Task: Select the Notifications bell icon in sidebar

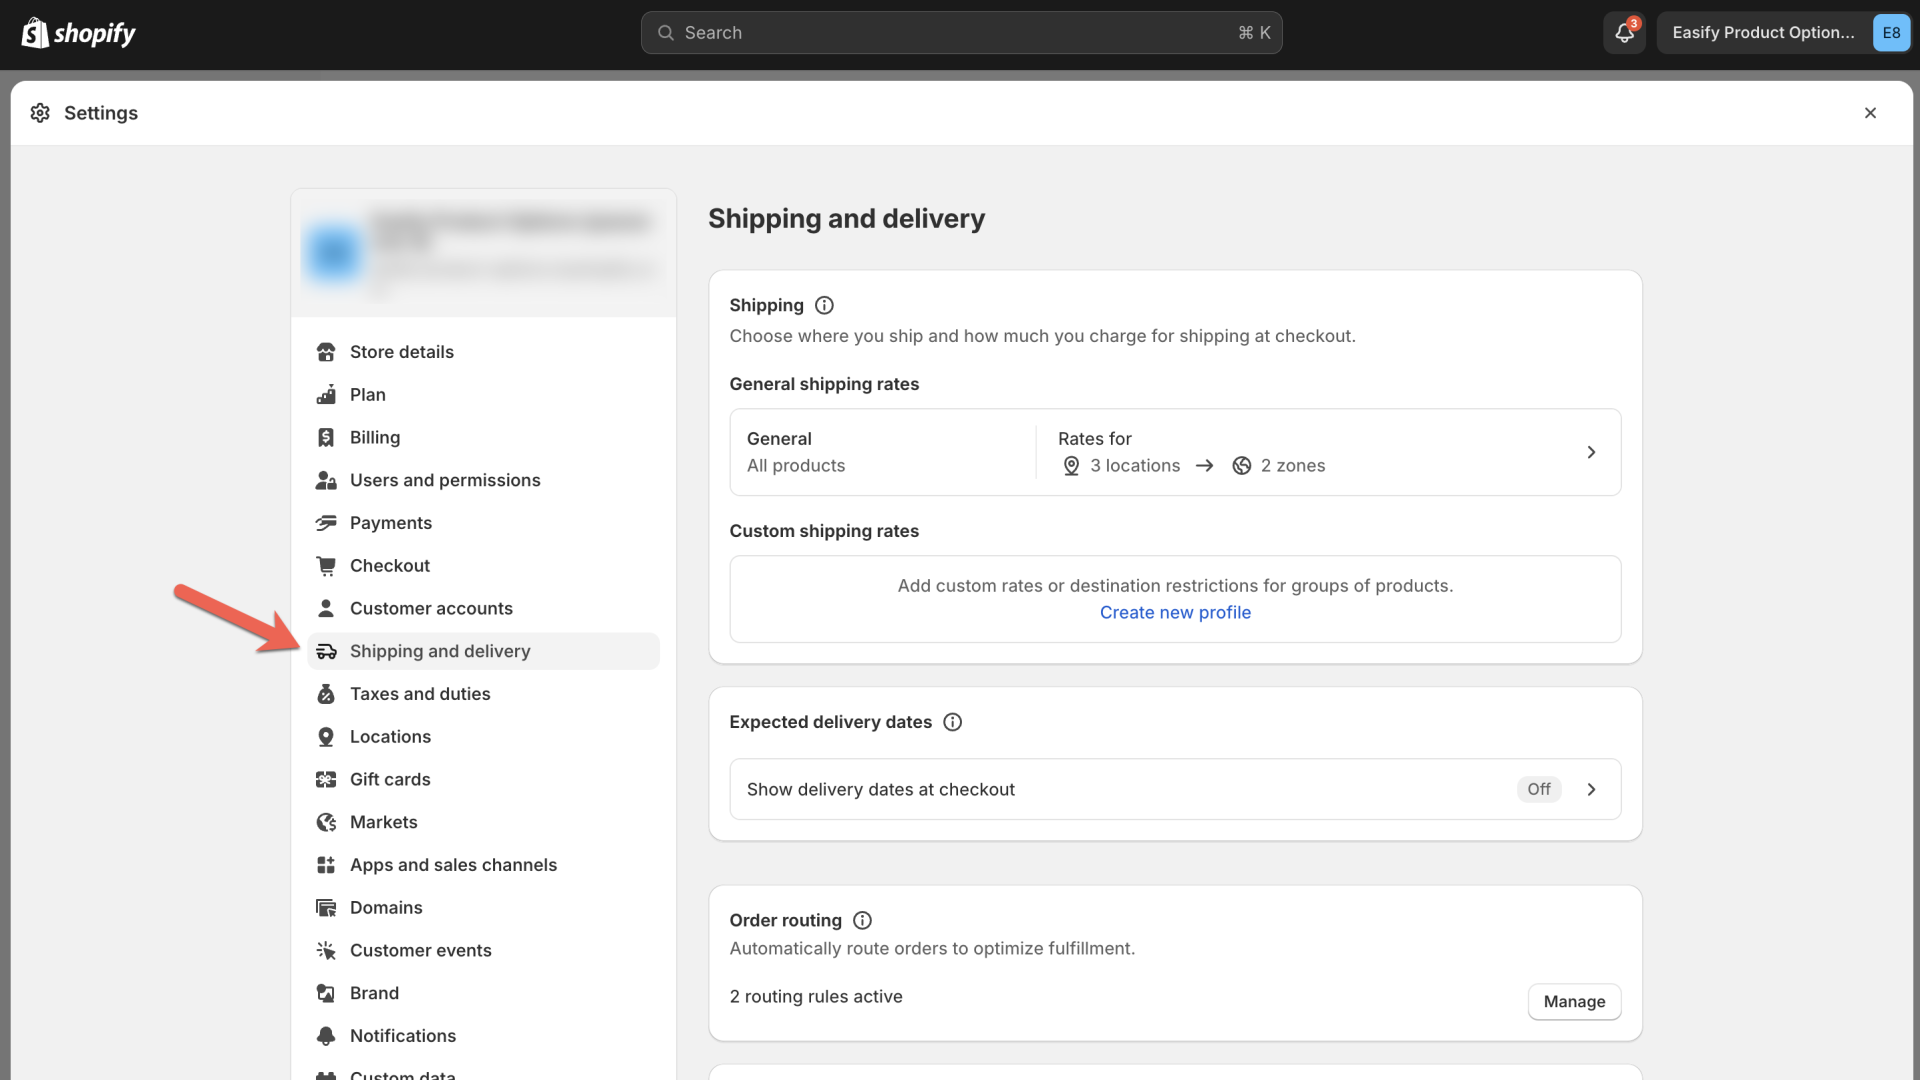Action: tap(326, 1036)
